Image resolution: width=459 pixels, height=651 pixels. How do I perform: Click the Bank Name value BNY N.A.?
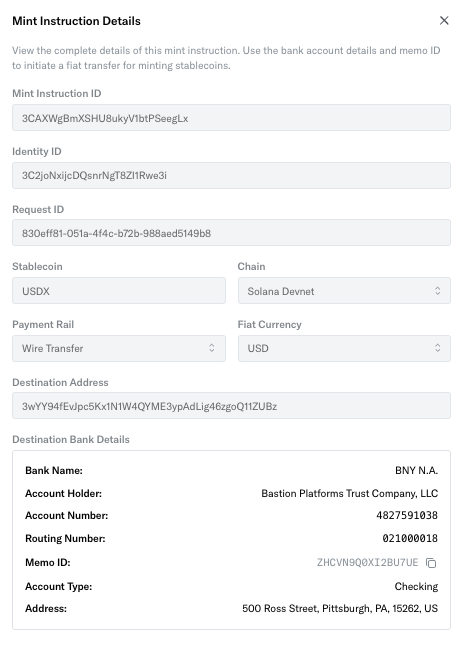(x=416, y=470)
